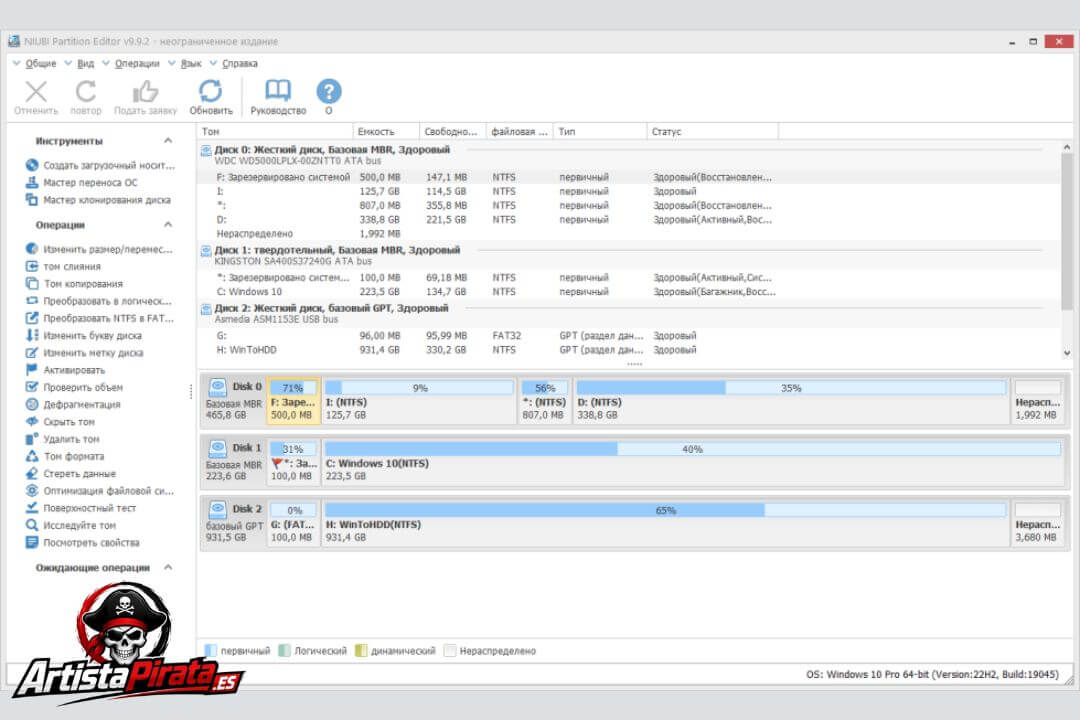Screen dimensions: 1080x720
Task: Choose Поверхностный тест operation
Action: (81, 508)
